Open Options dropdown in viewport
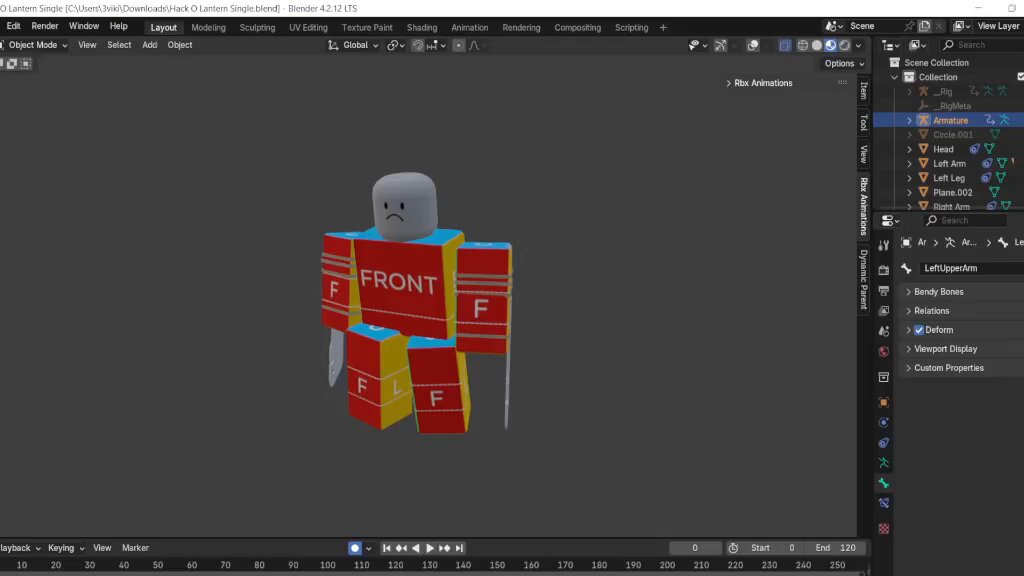This screenshot has width=1024, height=576. (844, 63)
